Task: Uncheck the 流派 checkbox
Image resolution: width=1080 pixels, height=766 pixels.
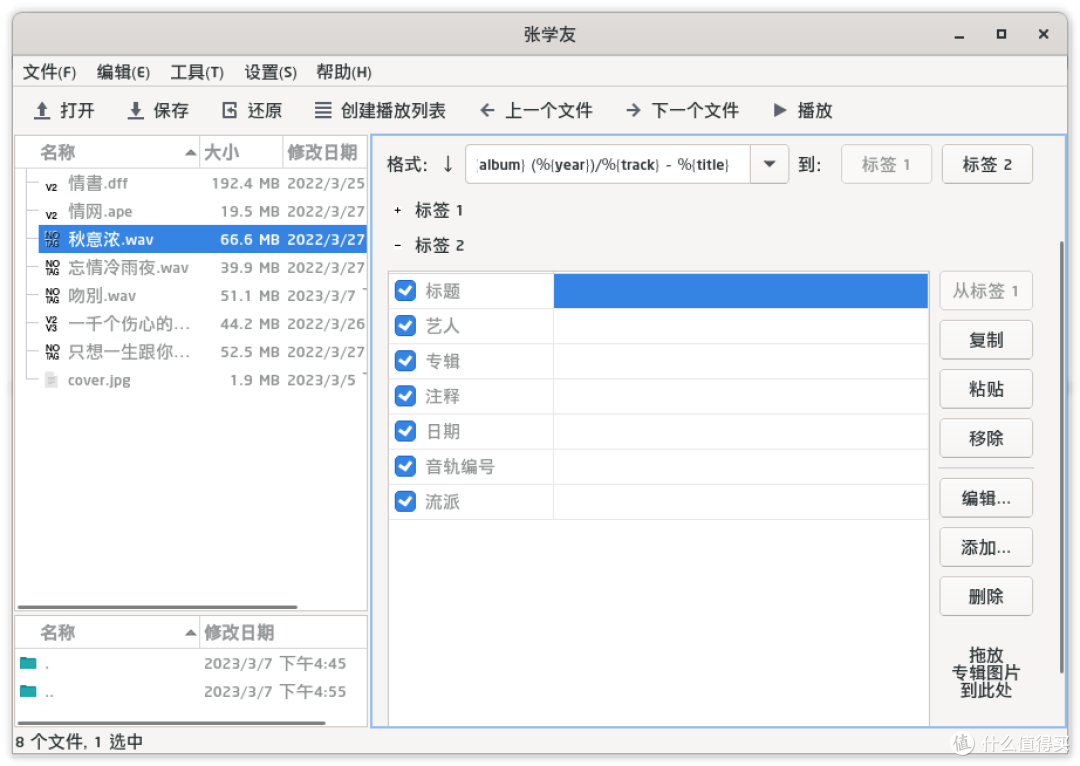Action: (405, 501)
